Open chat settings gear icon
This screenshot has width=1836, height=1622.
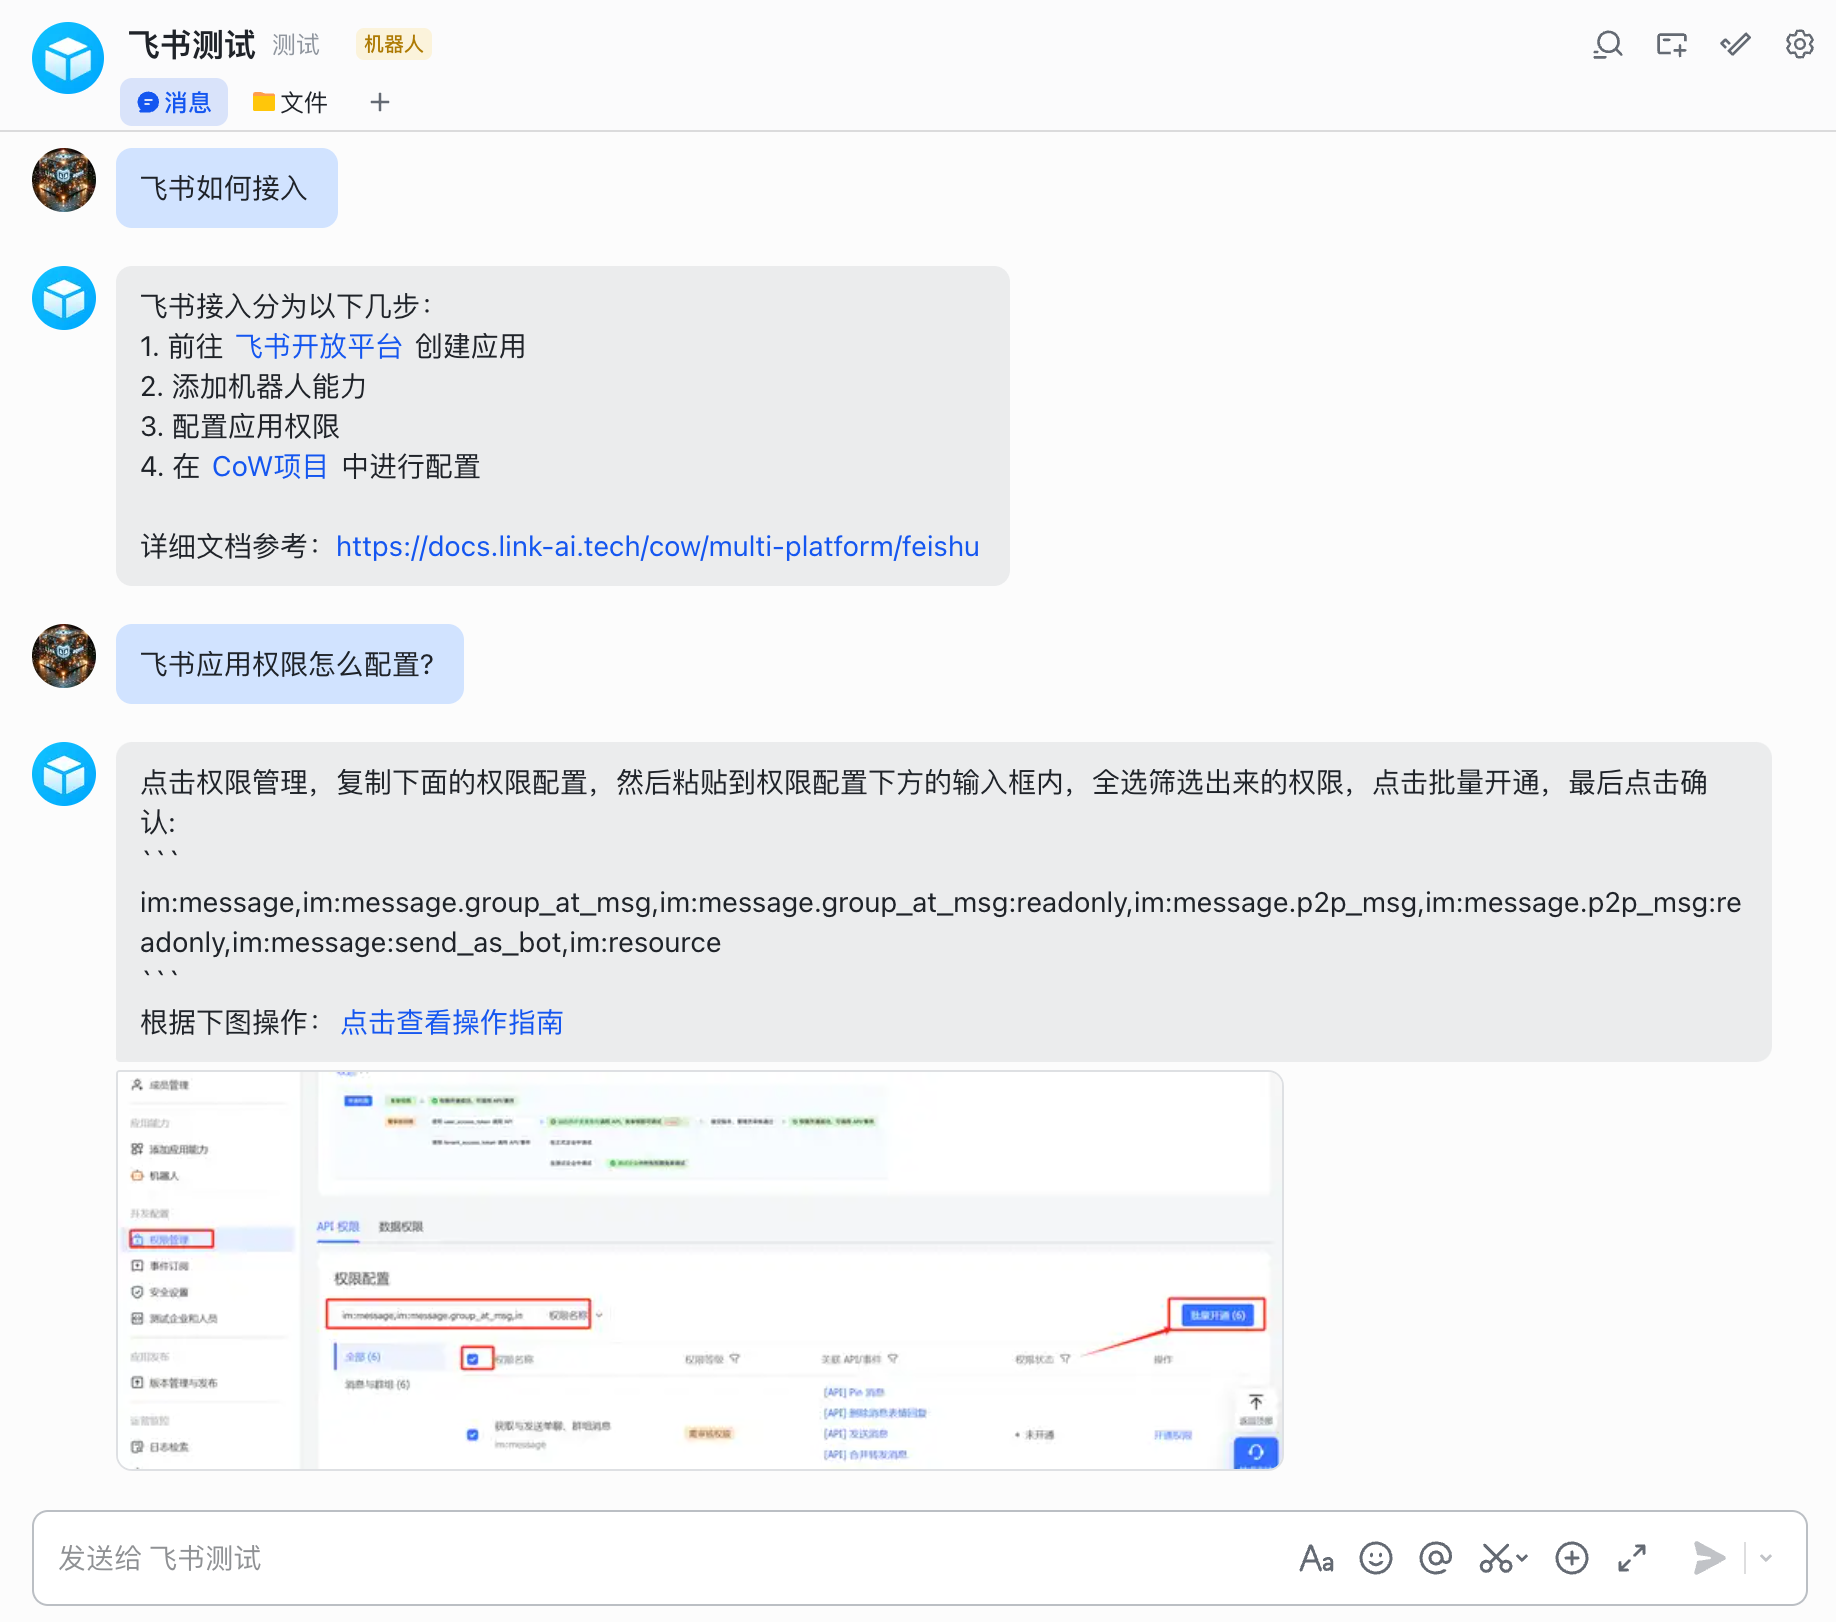[x=1799, y=45]
